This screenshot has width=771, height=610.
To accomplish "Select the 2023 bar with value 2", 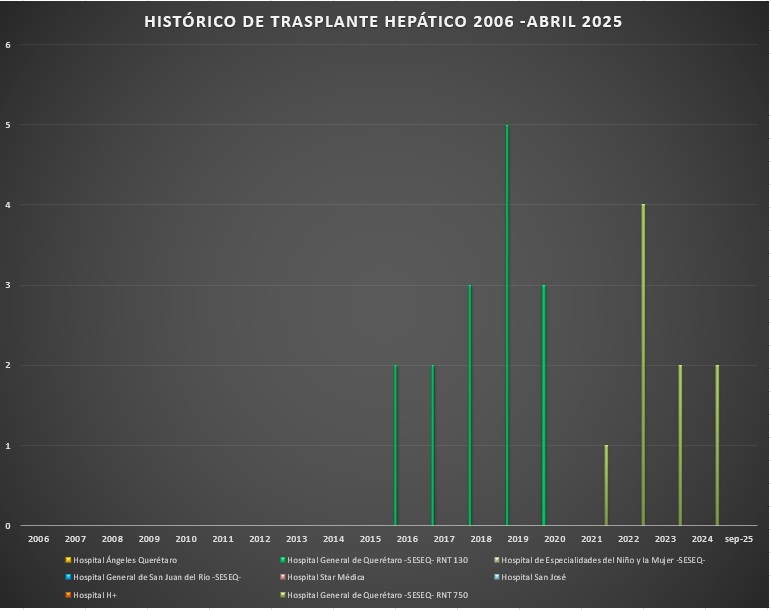I will point(680,445).
